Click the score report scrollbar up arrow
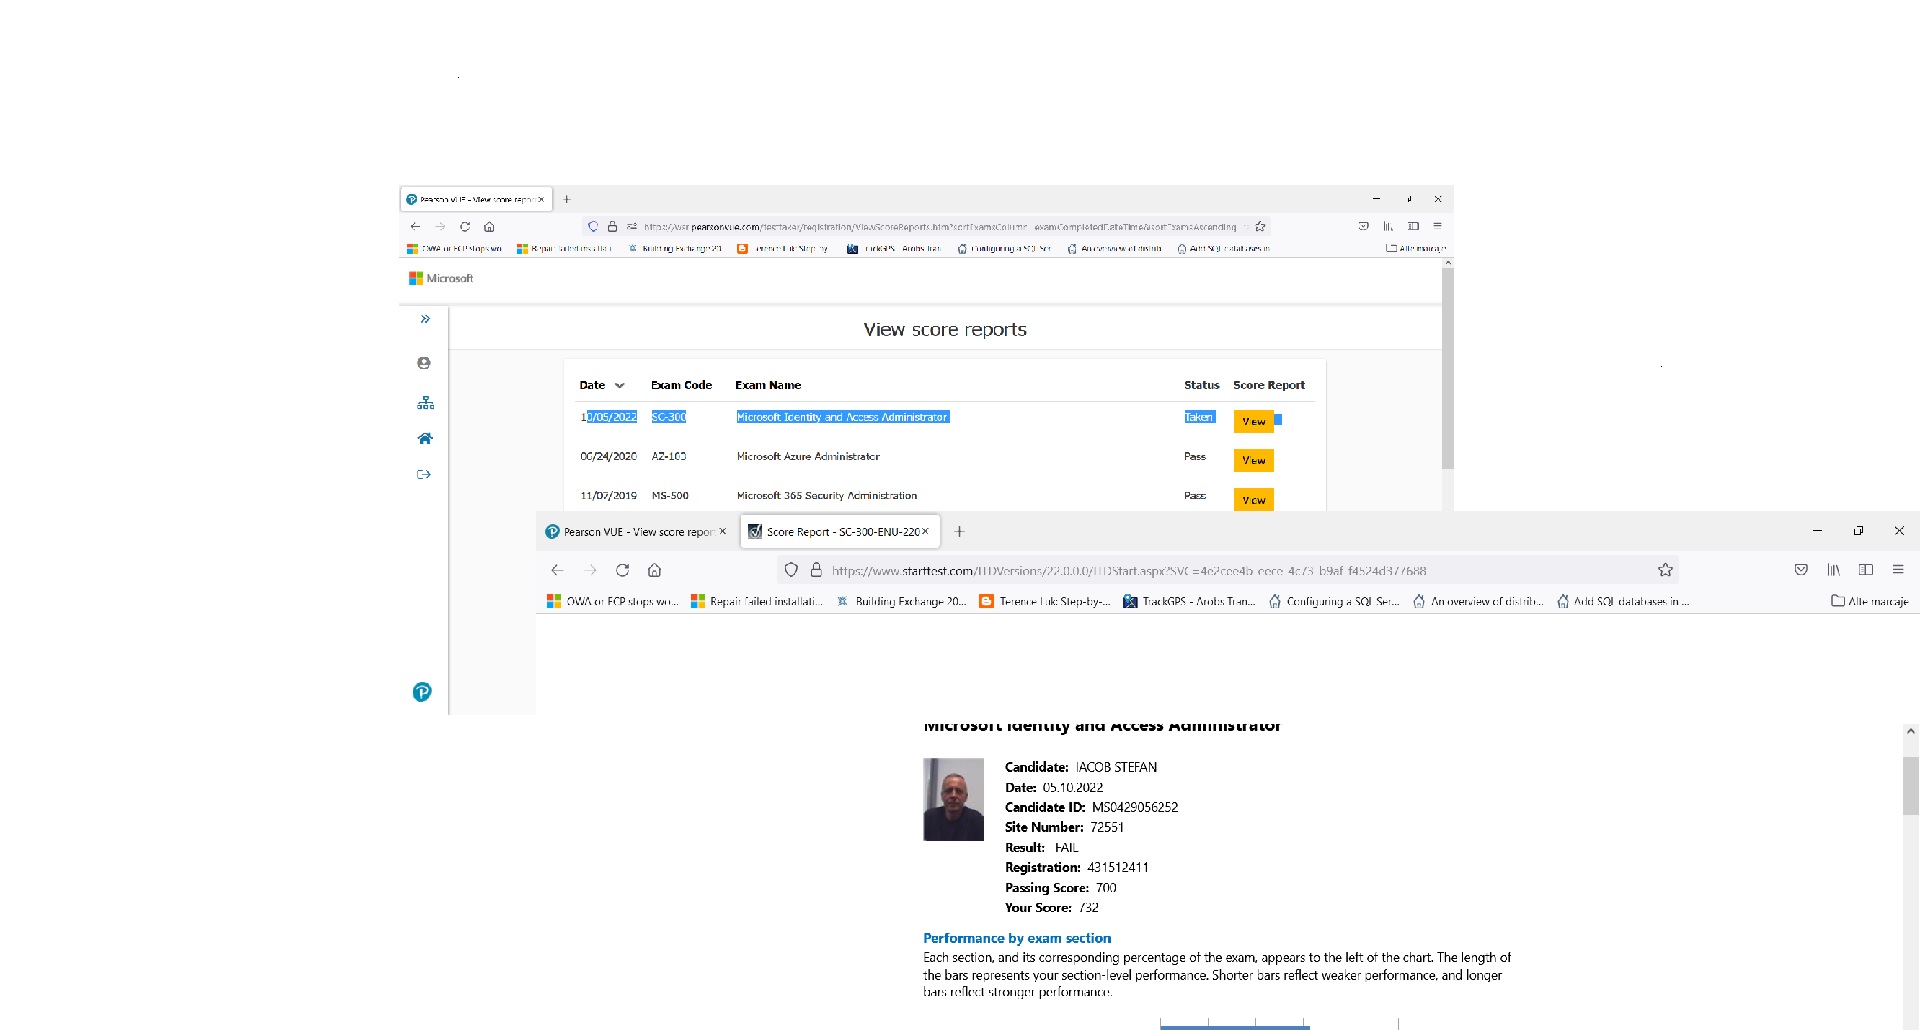Image resolution: width=1920 pixels, height=1030 pixels. pyautogui.click(x=1910, y=732)
